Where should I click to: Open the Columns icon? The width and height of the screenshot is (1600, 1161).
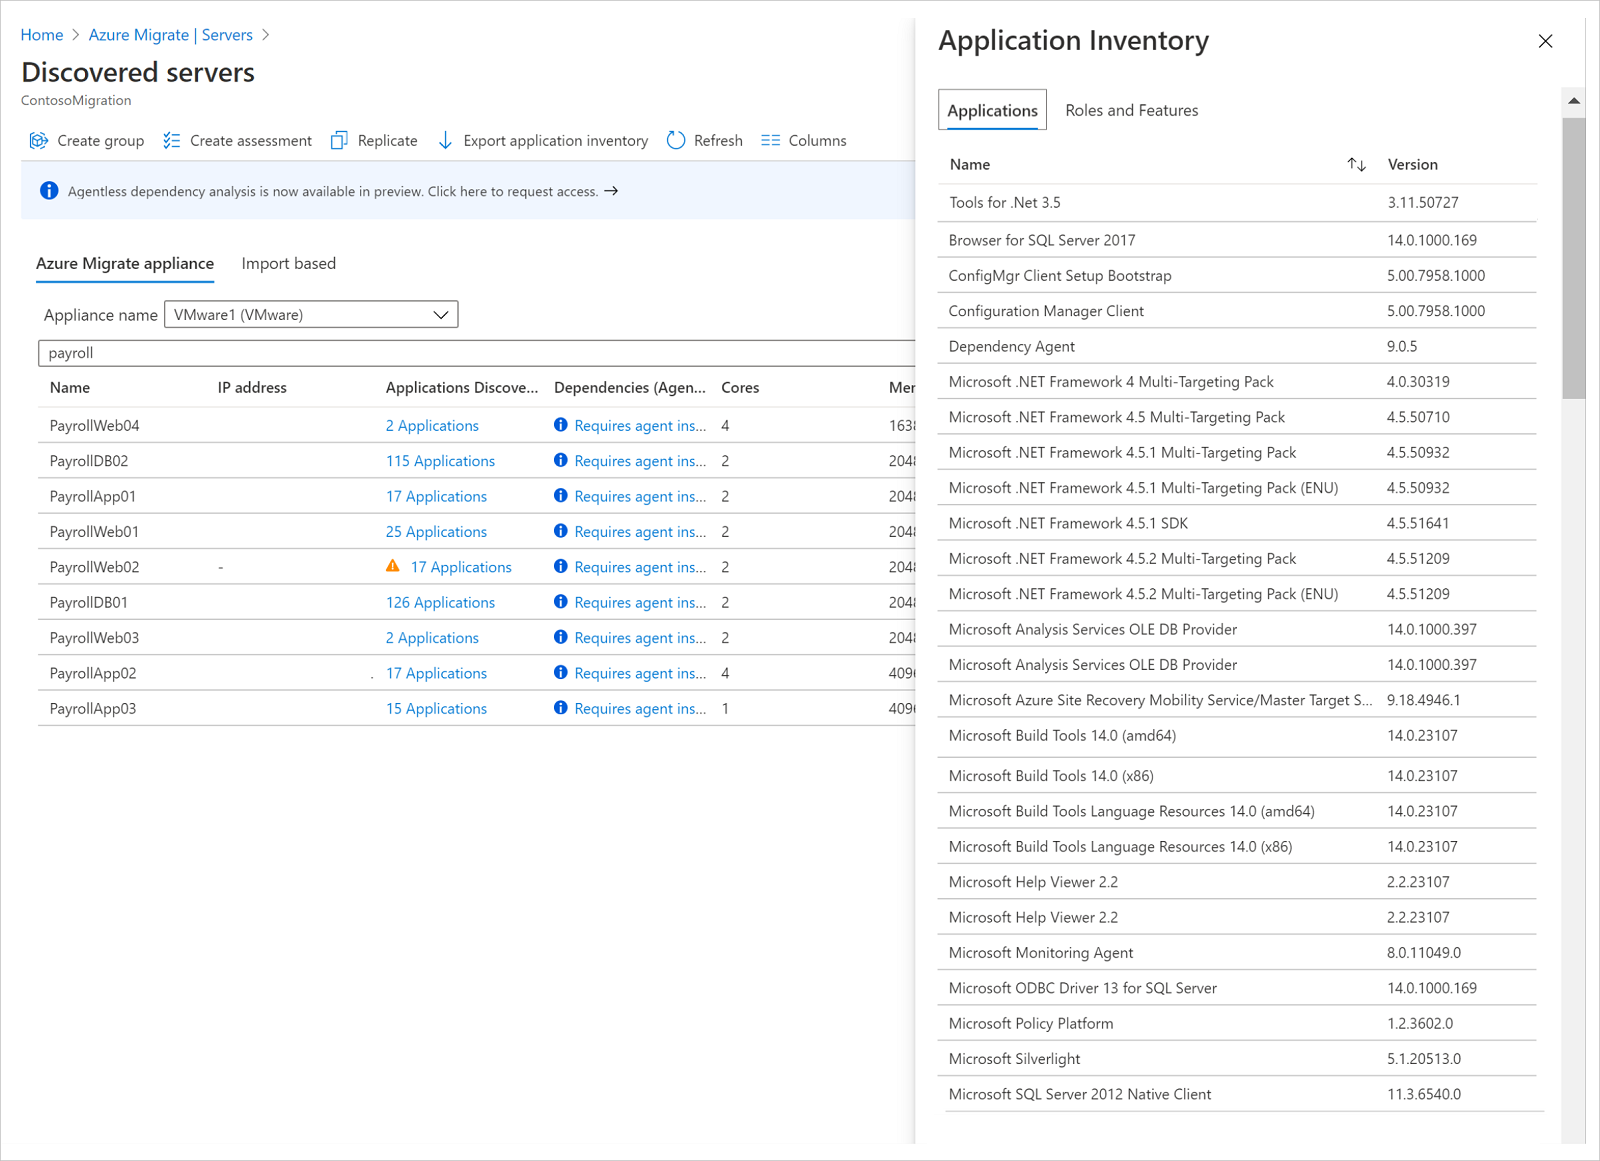(770, 140)
